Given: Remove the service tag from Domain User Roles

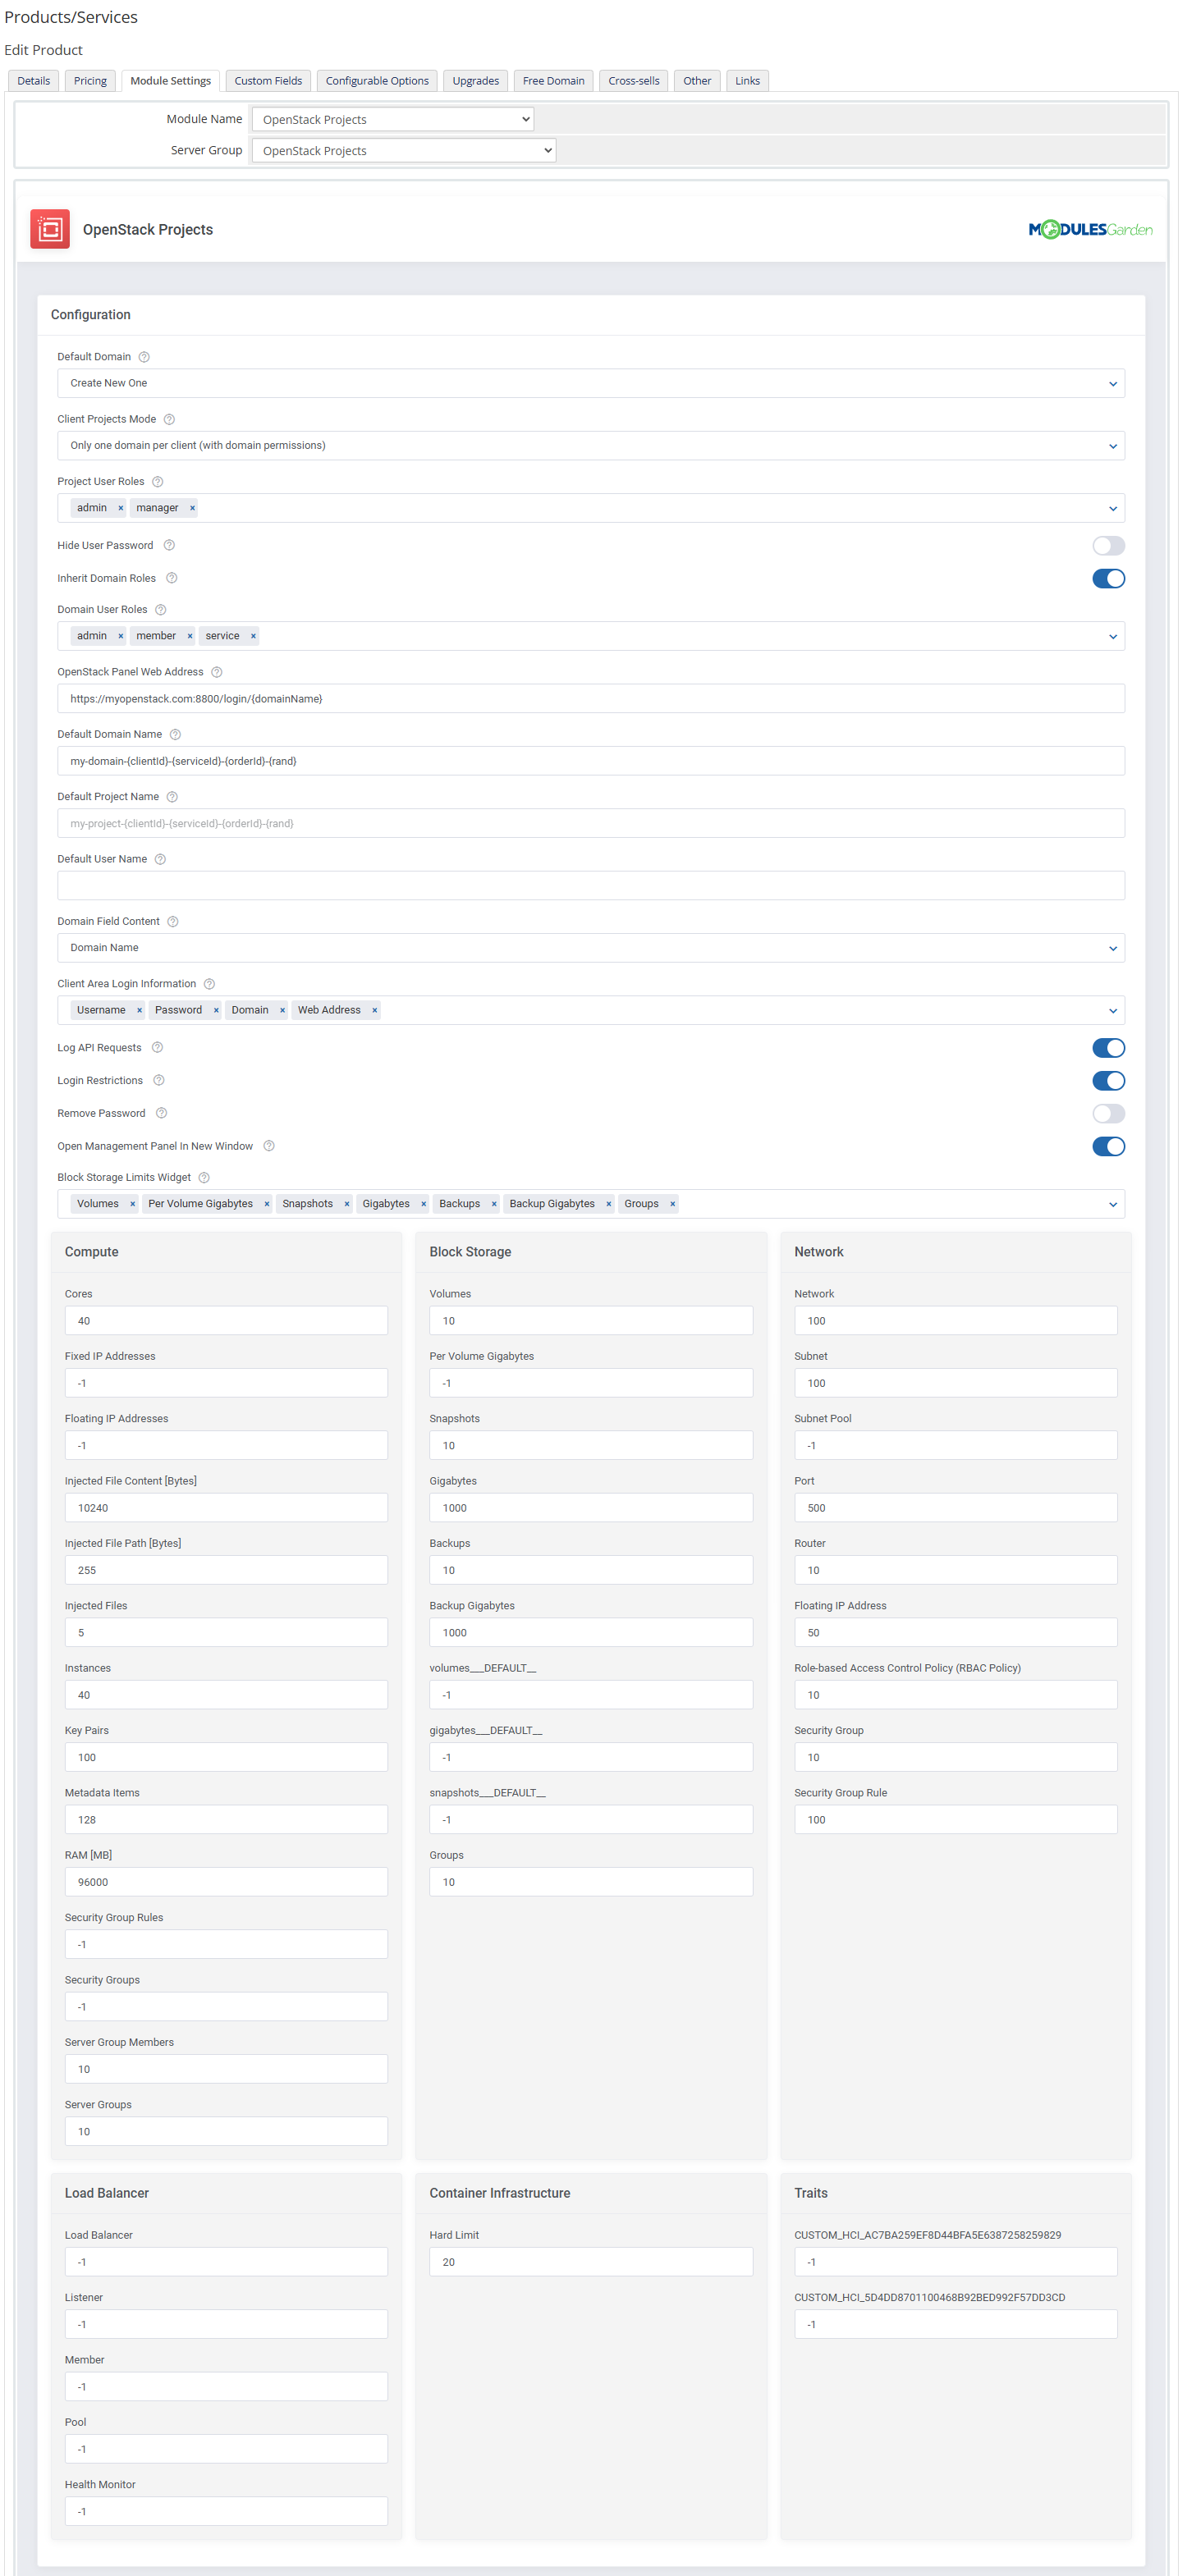Looking at the screenshot, I should pyautogui.click(x=253, y=636).
